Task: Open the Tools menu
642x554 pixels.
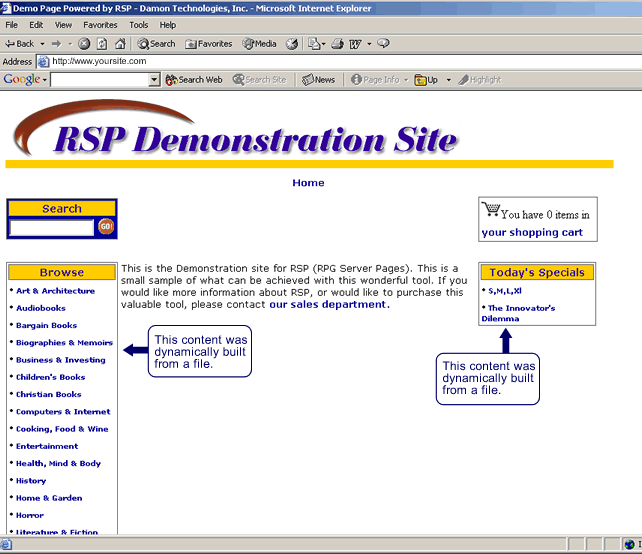Action: [x=139, y=25]
